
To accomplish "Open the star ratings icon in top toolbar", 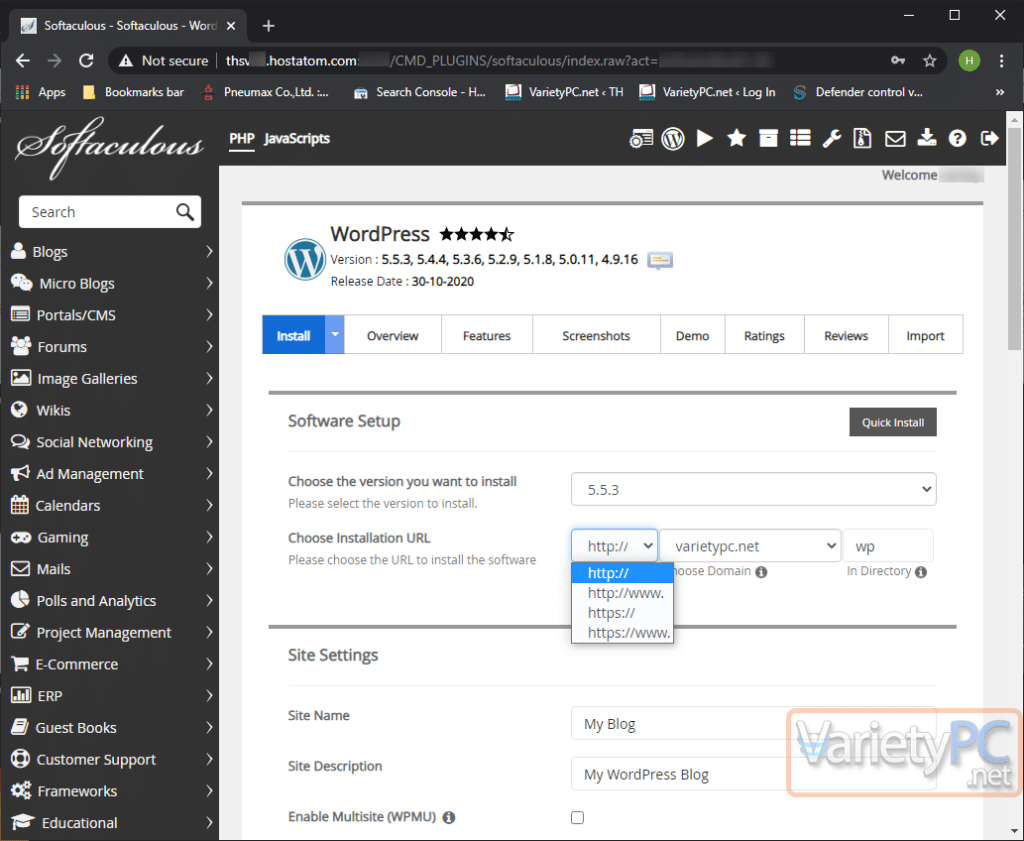I will [x=737, y=138].
